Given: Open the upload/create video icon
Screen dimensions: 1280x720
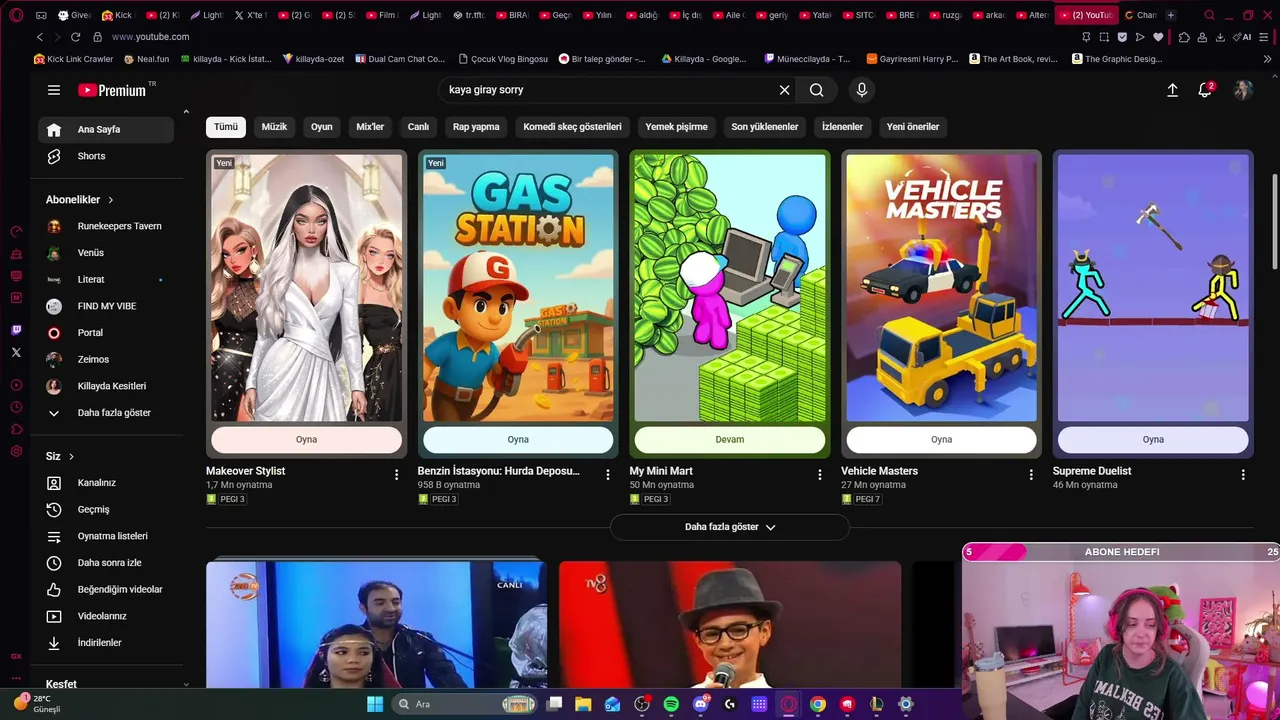Looking at the screenshot, I should (x=1172, y=90).
